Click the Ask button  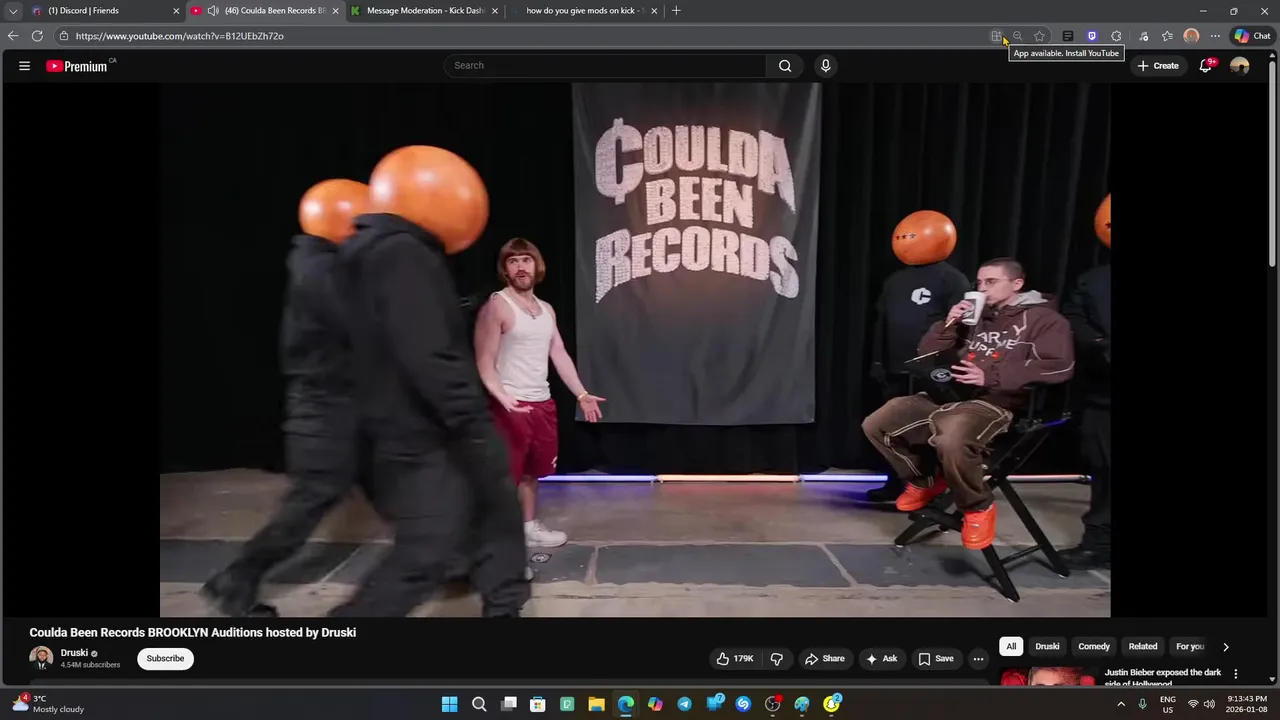(x=882, y=659)
